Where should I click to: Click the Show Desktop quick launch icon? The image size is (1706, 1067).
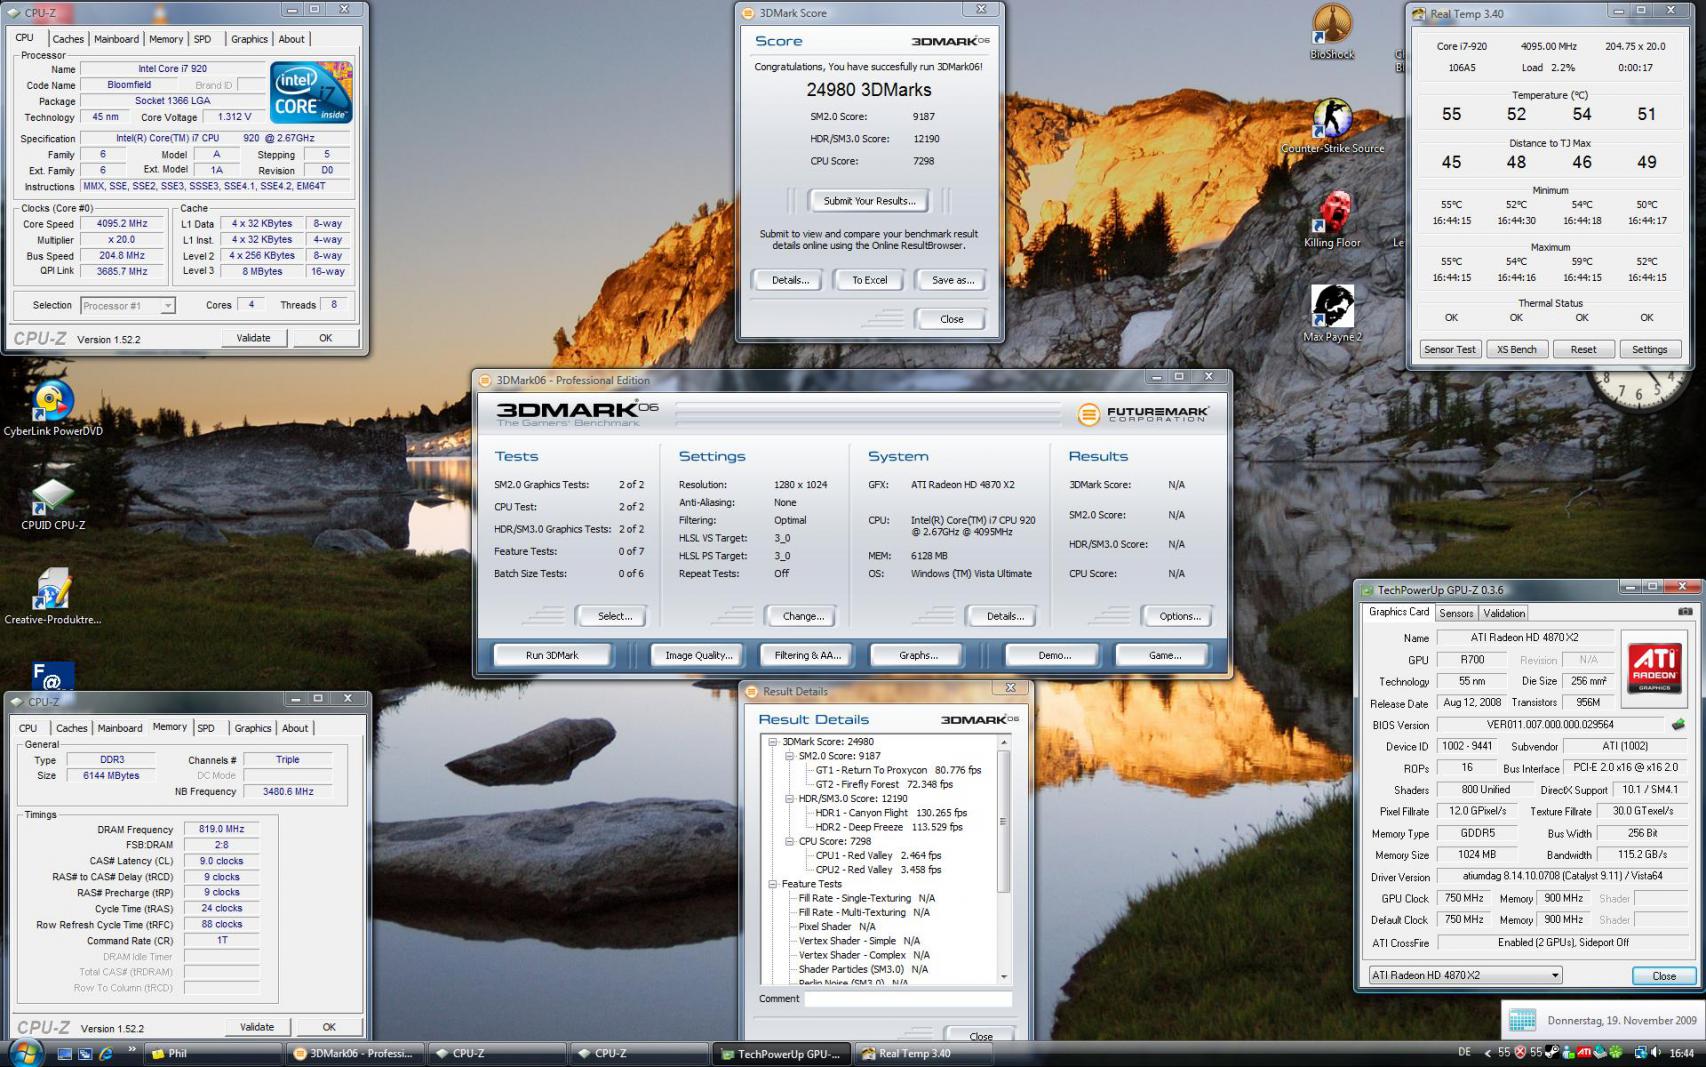[64, 1053]
